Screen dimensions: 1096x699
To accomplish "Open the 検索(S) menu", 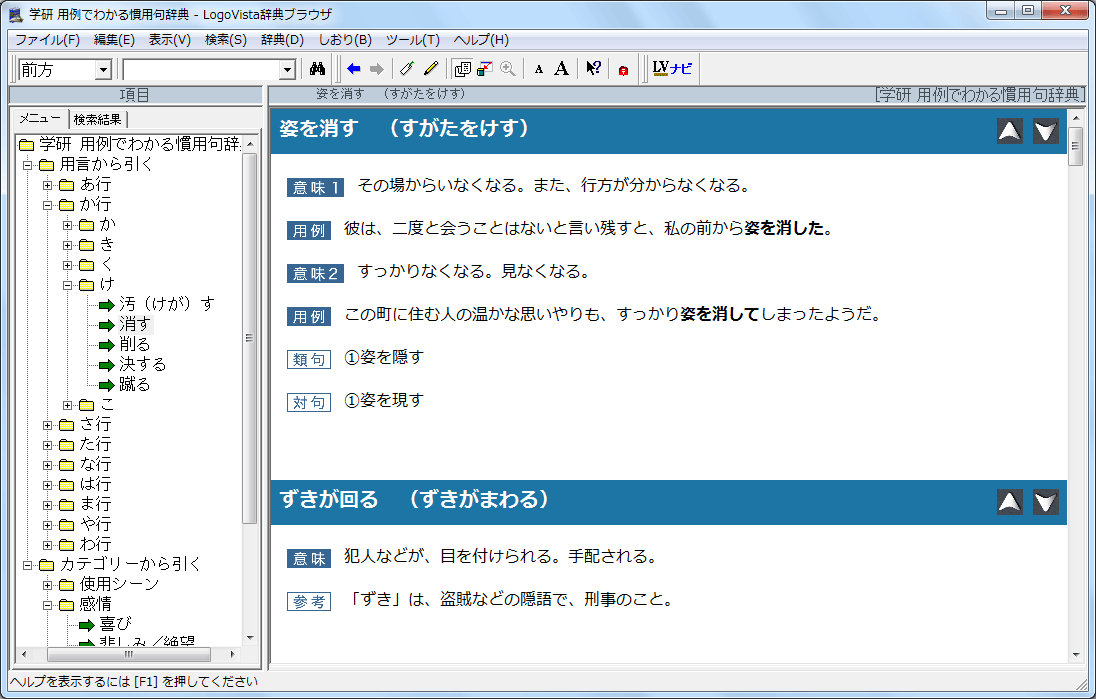I will click(x=226, y=40).
